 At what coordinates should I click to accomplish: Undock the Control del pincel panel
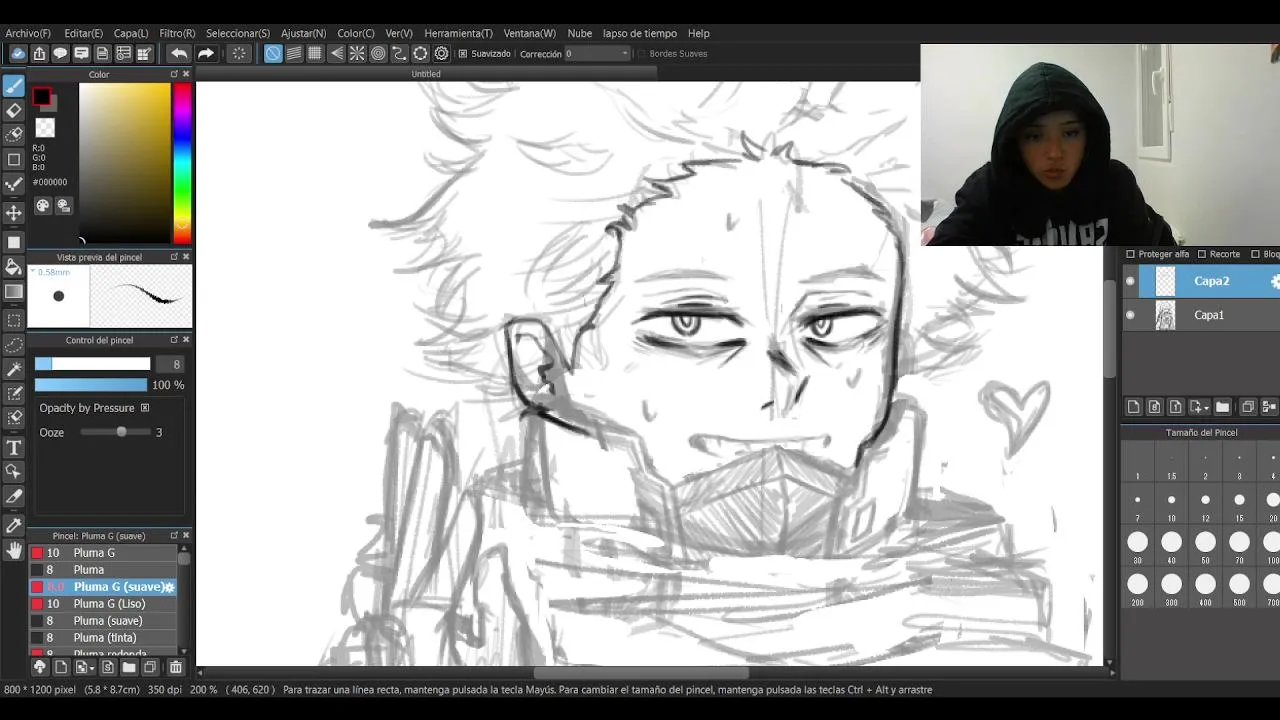[x=173, y=340]
